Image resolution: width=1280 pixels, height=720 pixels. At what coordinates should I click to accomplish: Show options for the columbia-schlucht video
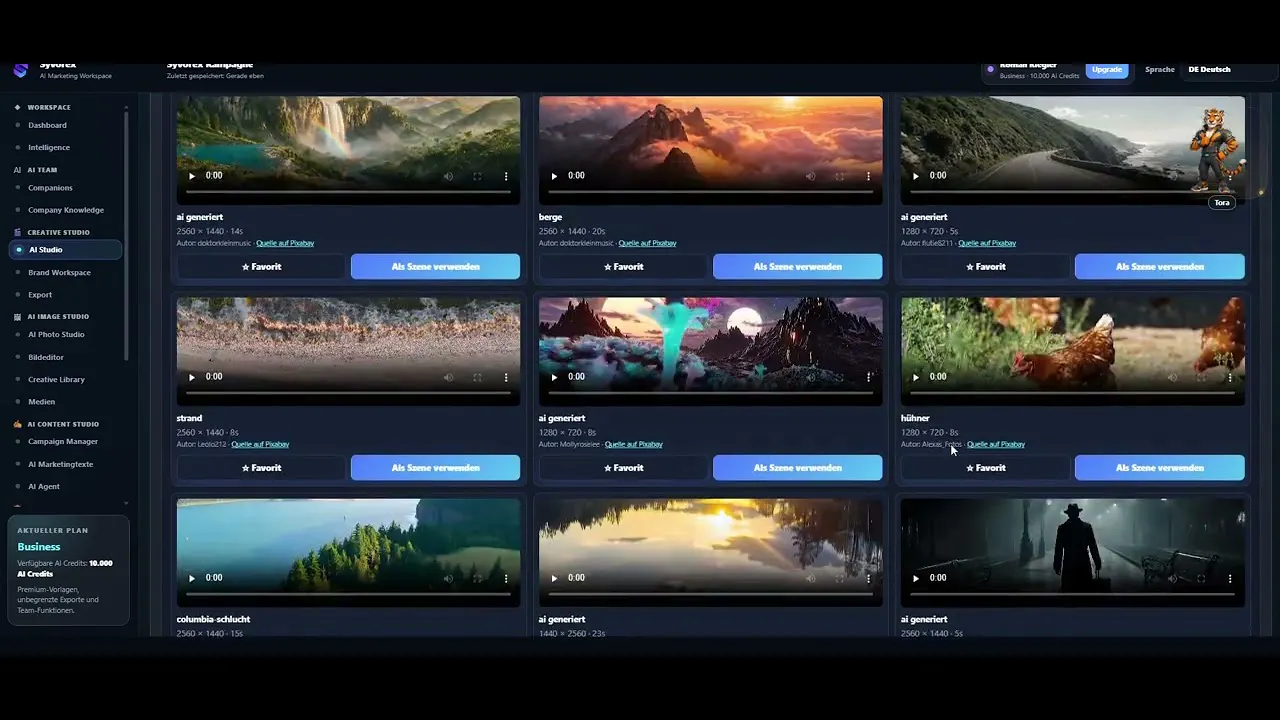pos(506,578)
